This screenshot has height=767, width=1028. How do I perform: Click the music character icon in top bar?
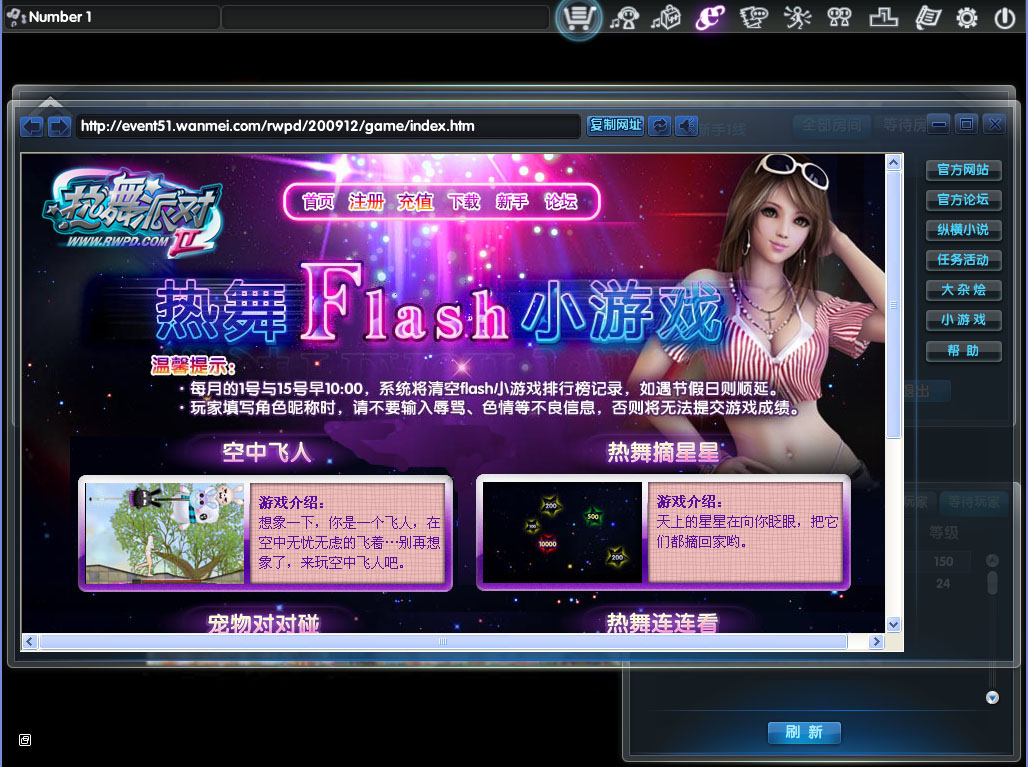[x=623, y=18]
